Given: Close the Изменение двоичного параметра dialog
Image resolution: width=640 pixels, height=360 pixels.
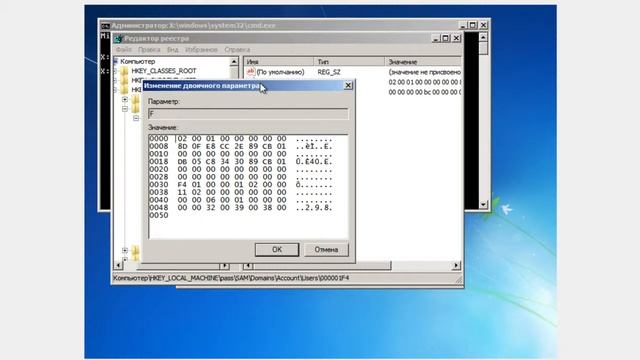Looking at the screenshot, I should [348, 85].
